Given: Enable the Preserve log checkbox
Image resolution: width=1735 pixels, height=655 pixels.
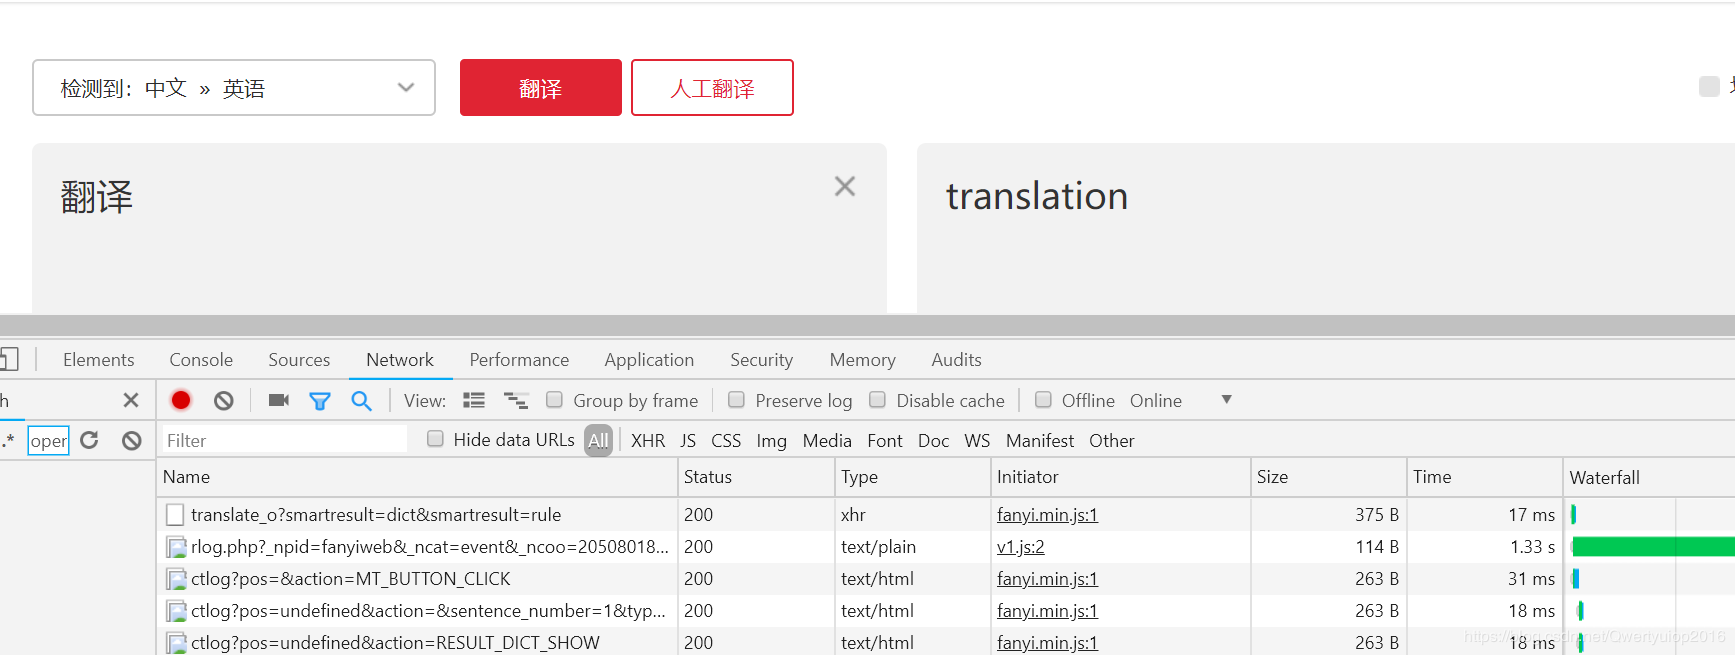Looking at the screenshot, I should point(737,400).
